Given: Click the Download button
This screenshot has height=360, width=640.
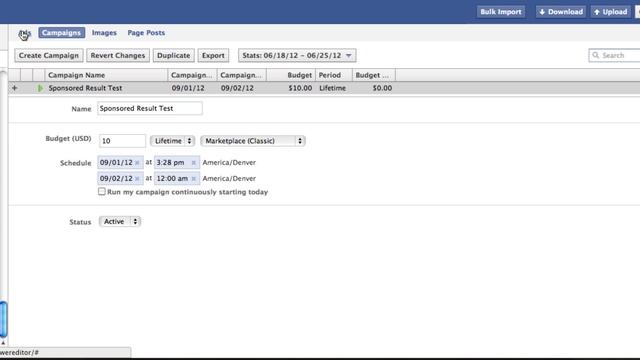Looking at the screenshot, I should 561,12.
